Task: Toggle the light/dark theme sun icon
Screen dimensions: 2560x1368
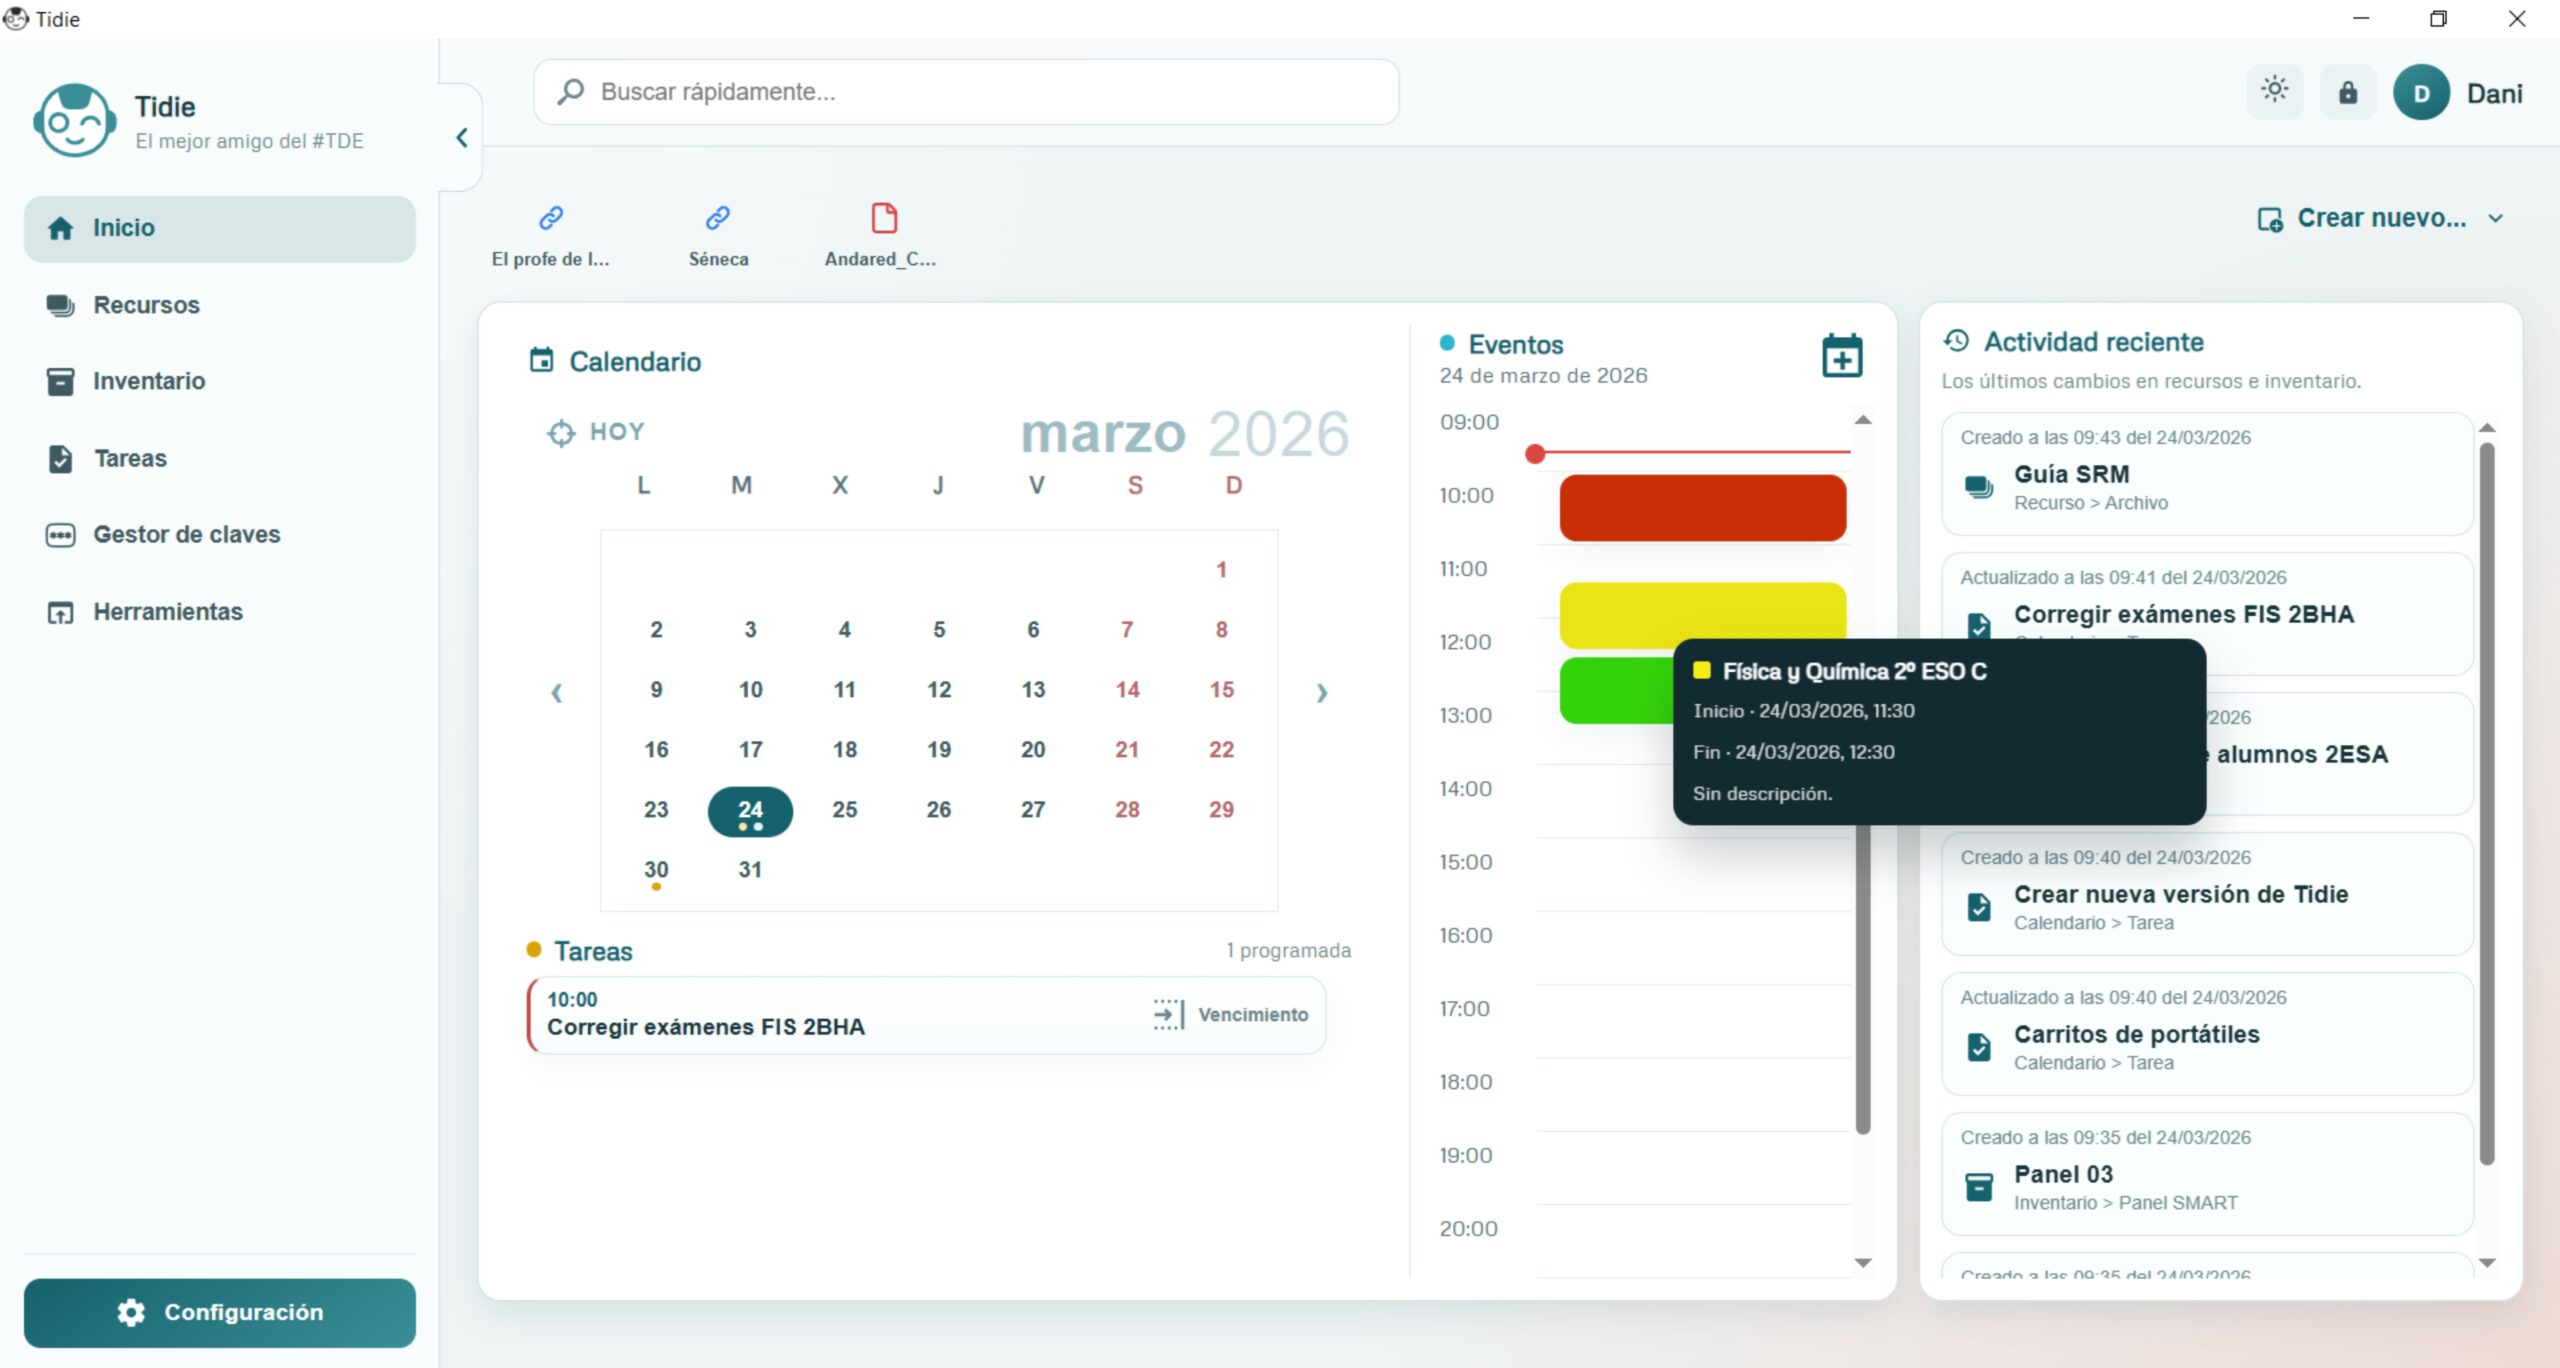Action: [2274, 91]
